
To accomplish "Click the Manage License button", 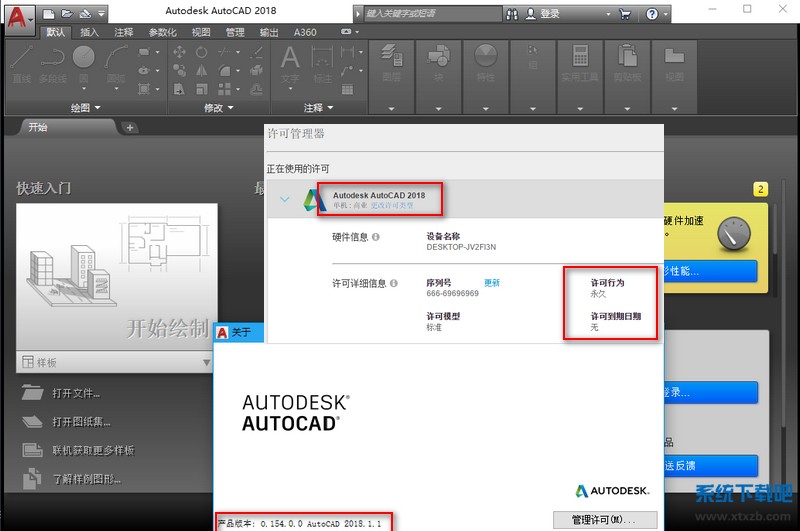I will tap(603, 520).
